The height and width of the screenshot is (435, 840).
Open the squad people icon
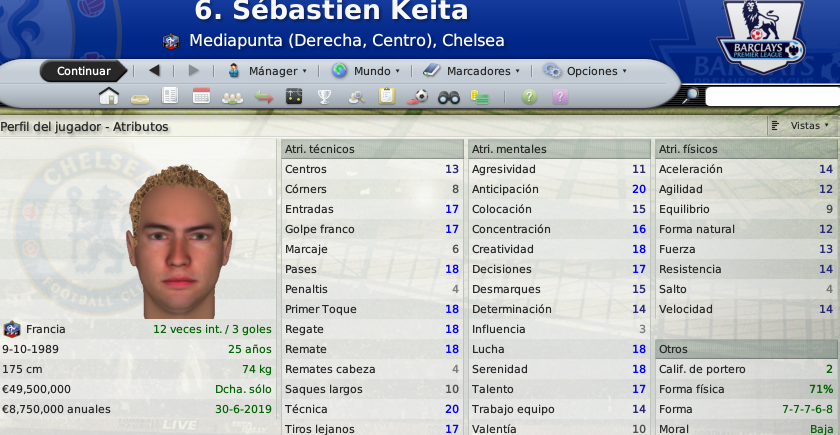click(x=232, y=97)
